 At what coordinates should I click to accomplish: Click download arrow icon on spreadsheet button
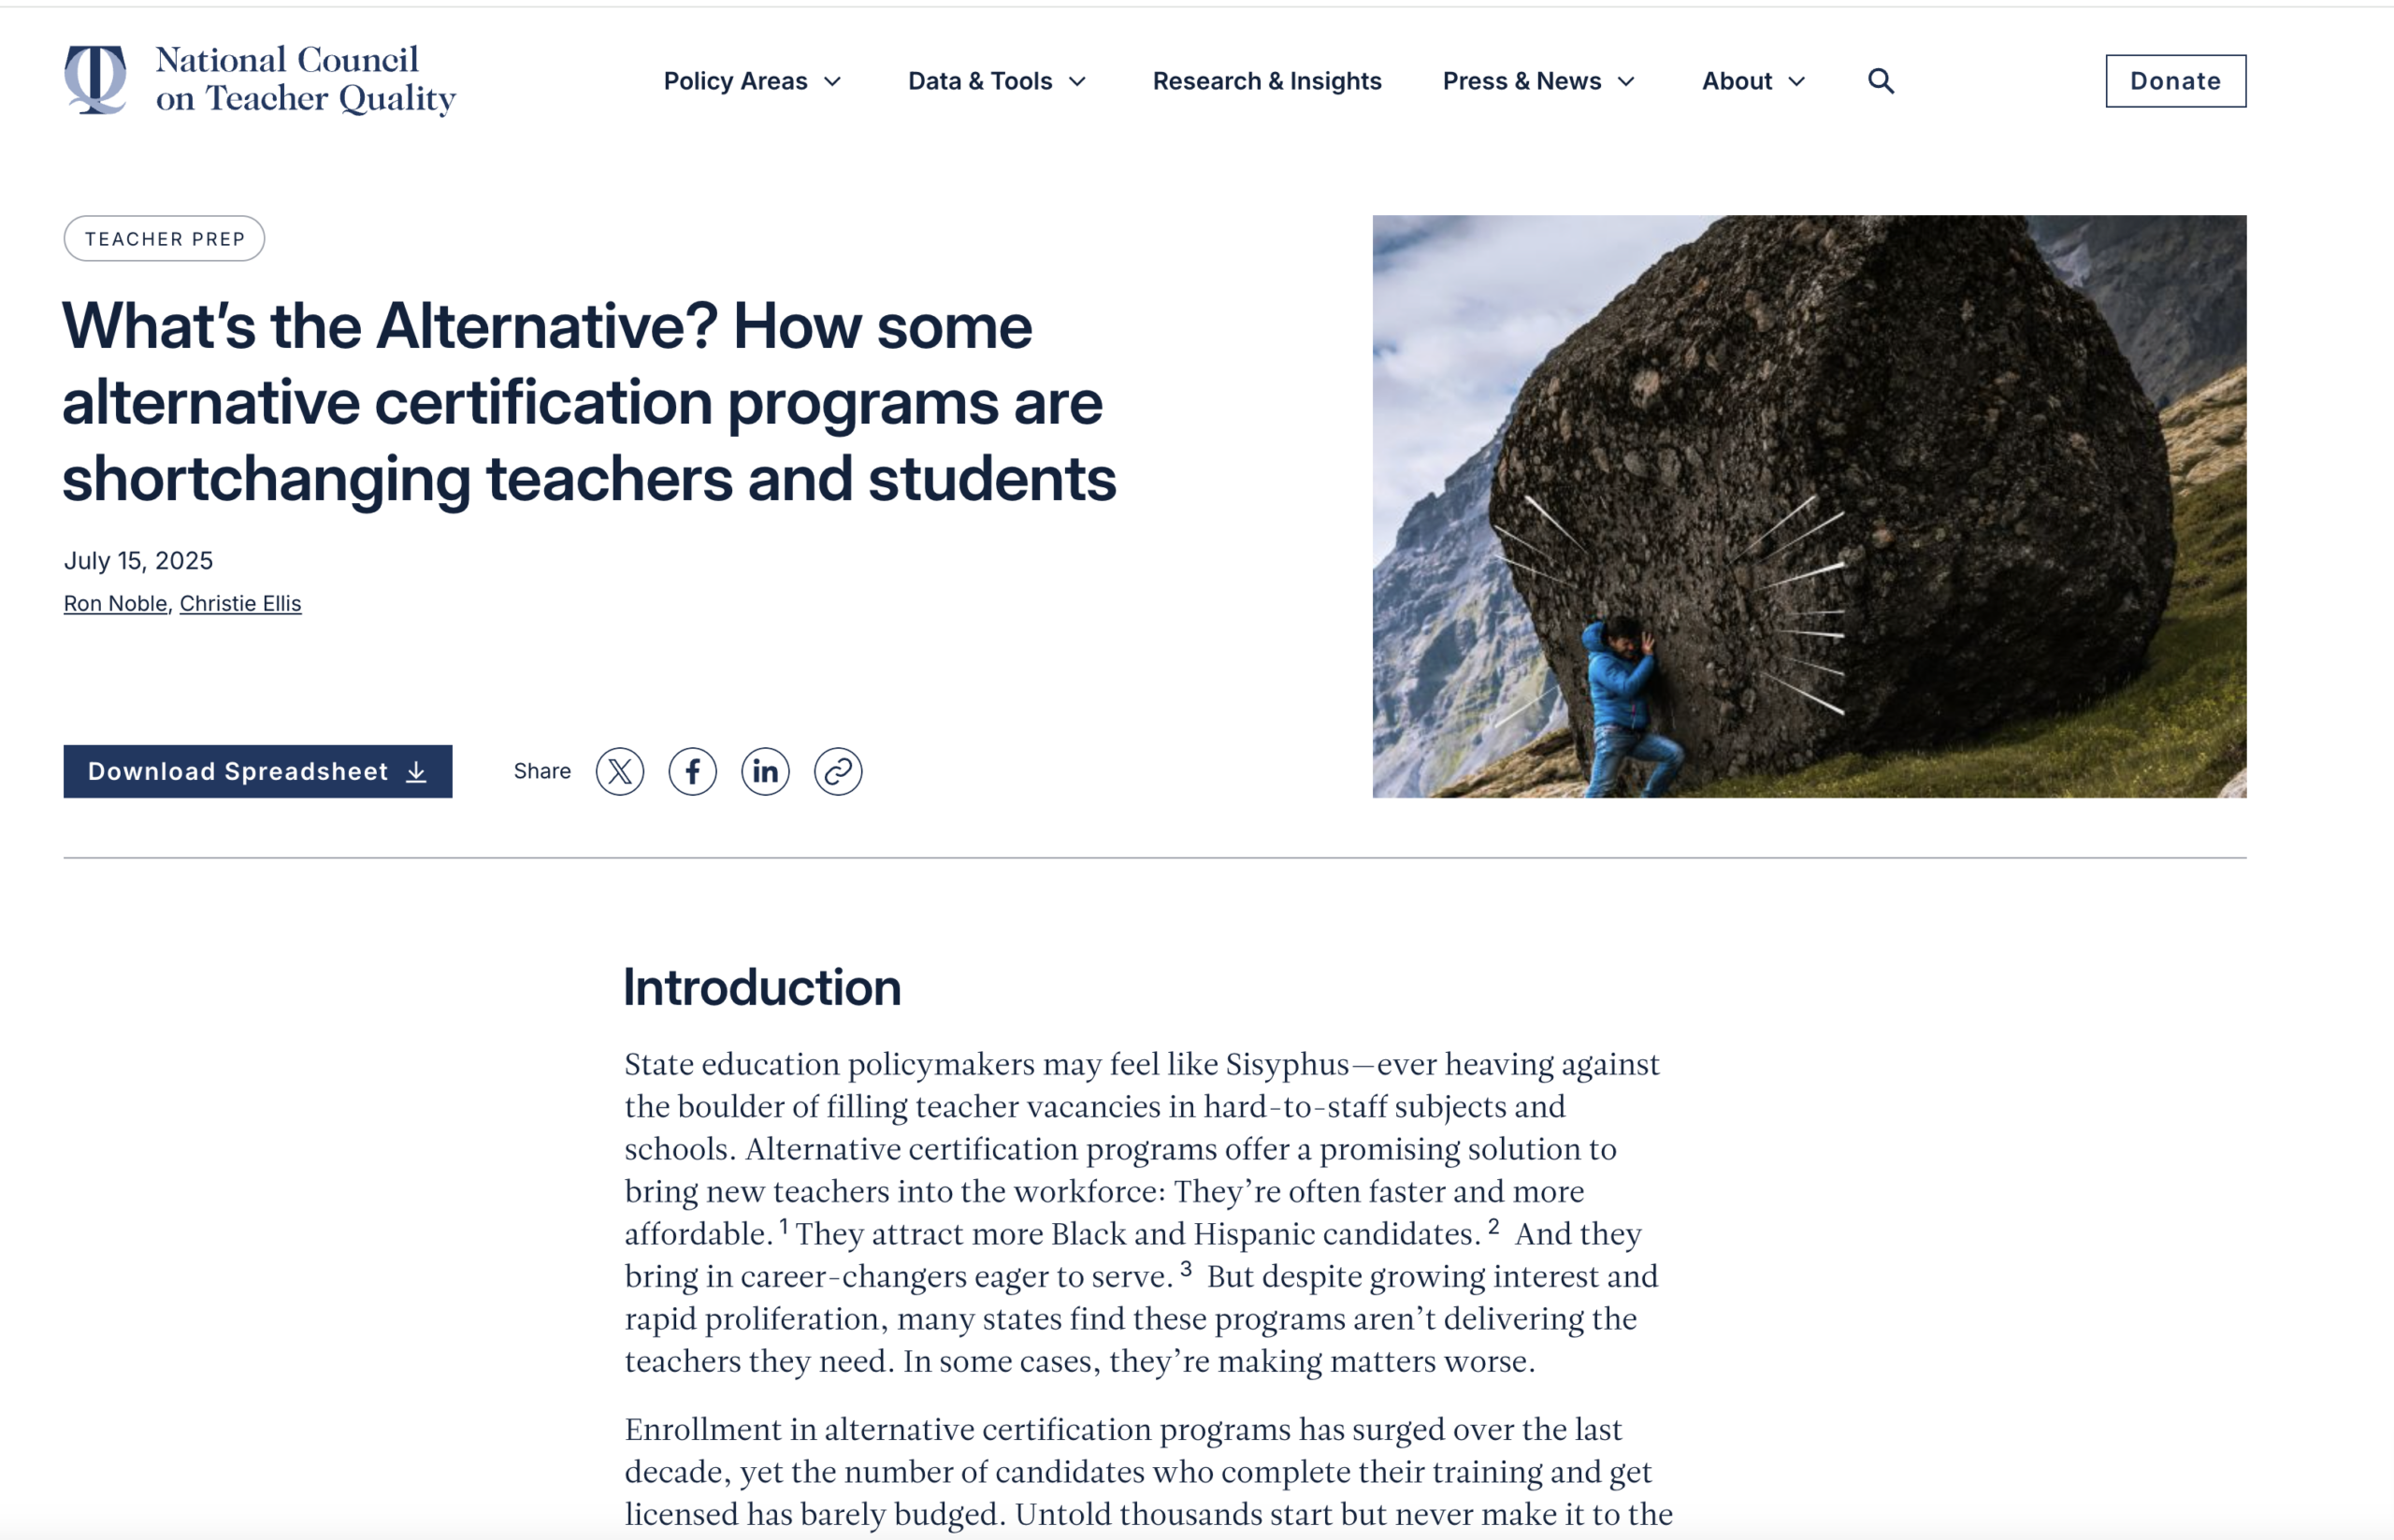[417, 772]
